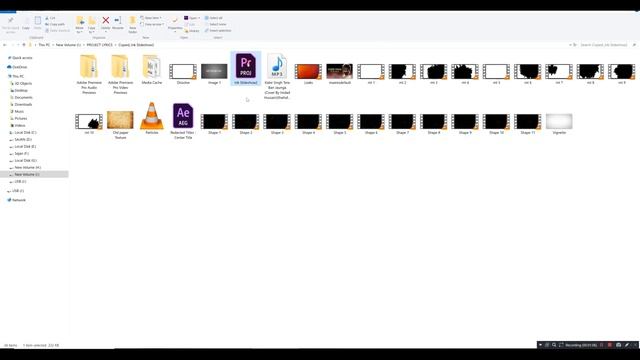Click History in the Open group
Image resolution: width=640 pixels, height=360 pixels.
point(192,31)
